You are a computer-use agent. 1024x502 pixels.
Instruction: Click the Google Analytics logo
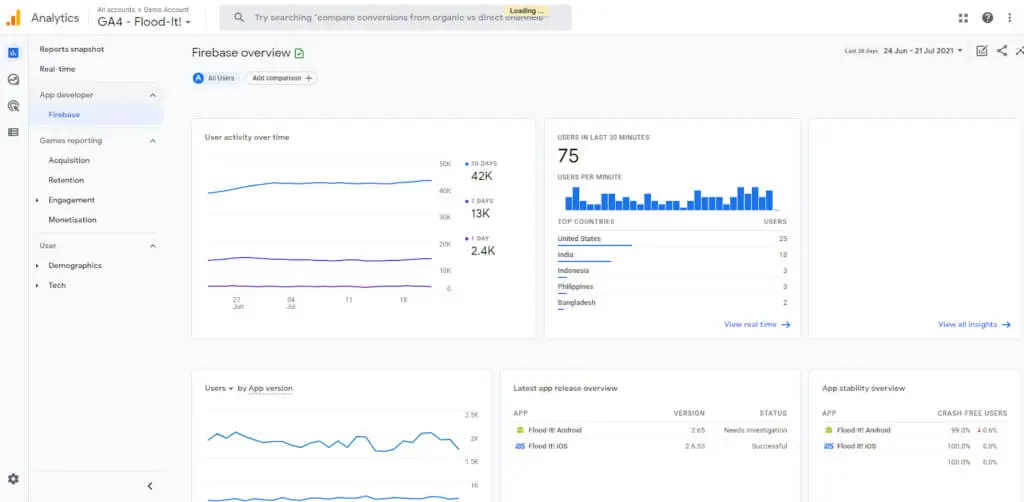[13, 18]
